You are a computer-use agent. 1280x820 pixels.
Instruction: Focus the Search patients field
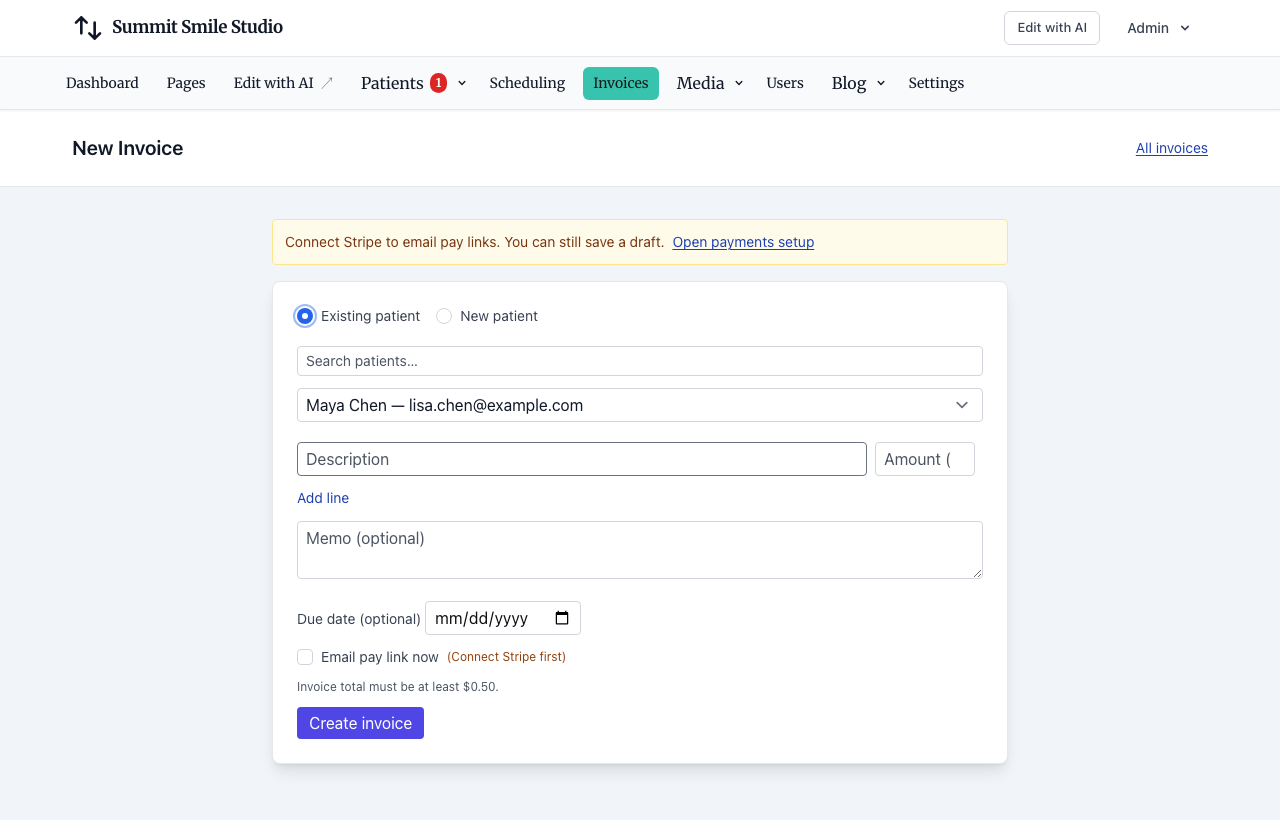[x=640, y=361]
